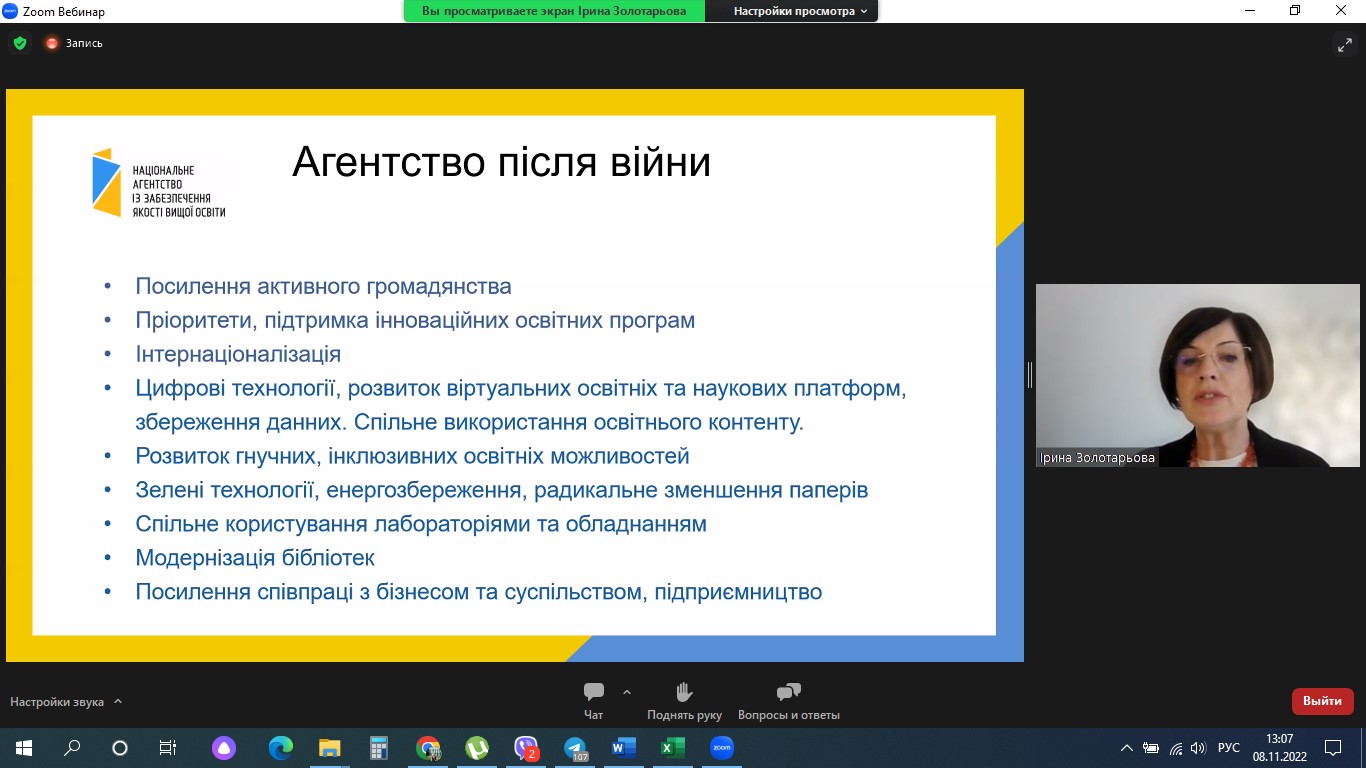Open the Chat panel icon
This screenshot has width=1366, height=768.
(x=594, y=692)
